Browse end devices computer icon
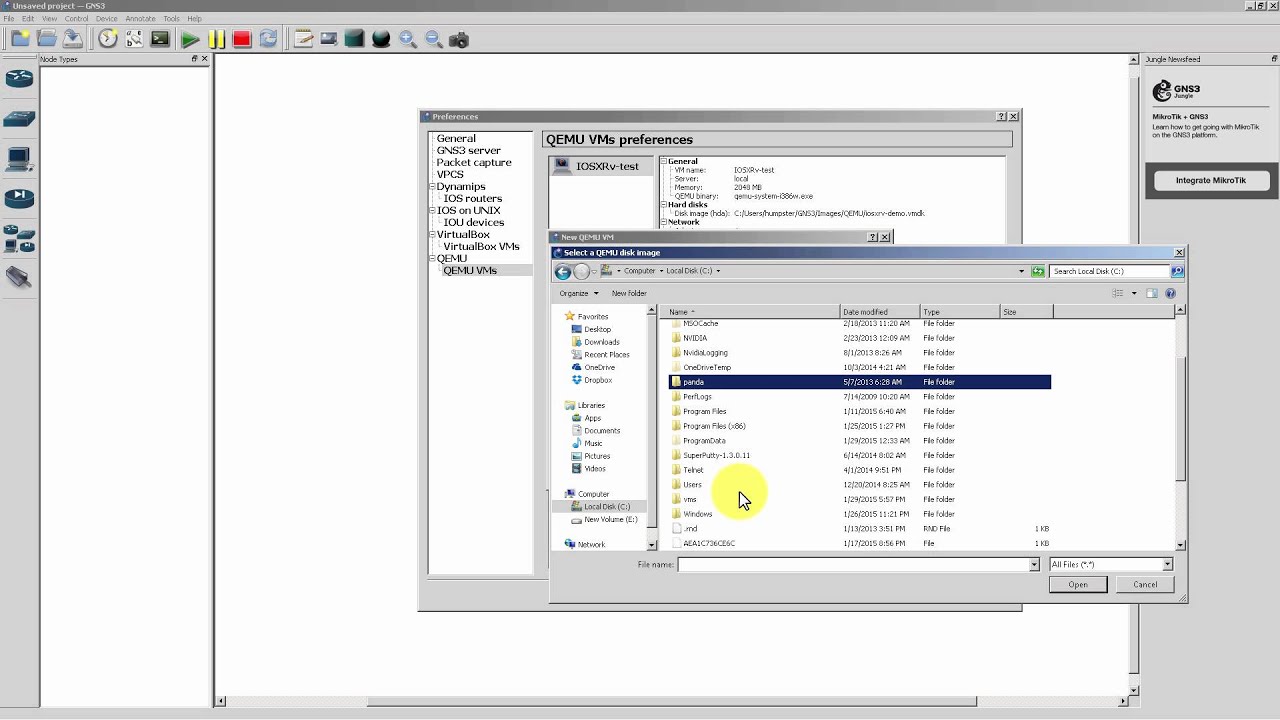Image resolution: width=1280 pixels, height=720 pixels. click(19, 158)
